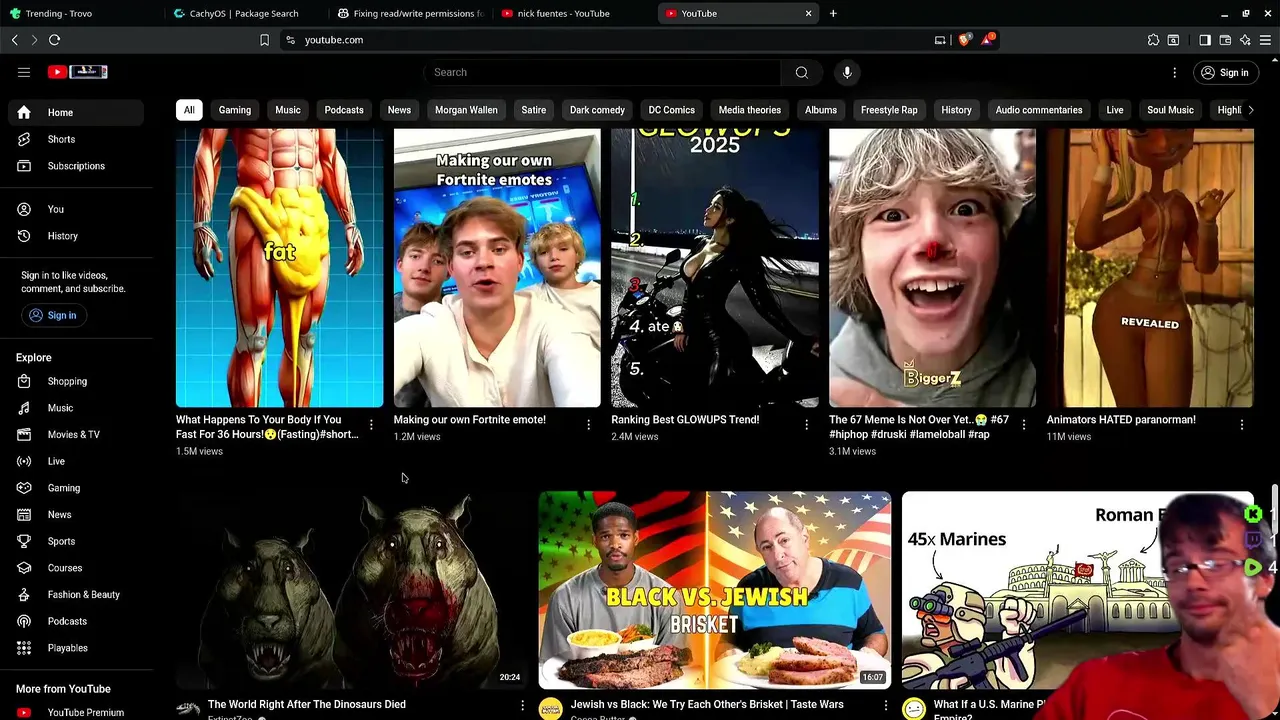Go back with the browser back arrow
The image size is (1280, 720).
pyautogui.click(x=15, y=40)
